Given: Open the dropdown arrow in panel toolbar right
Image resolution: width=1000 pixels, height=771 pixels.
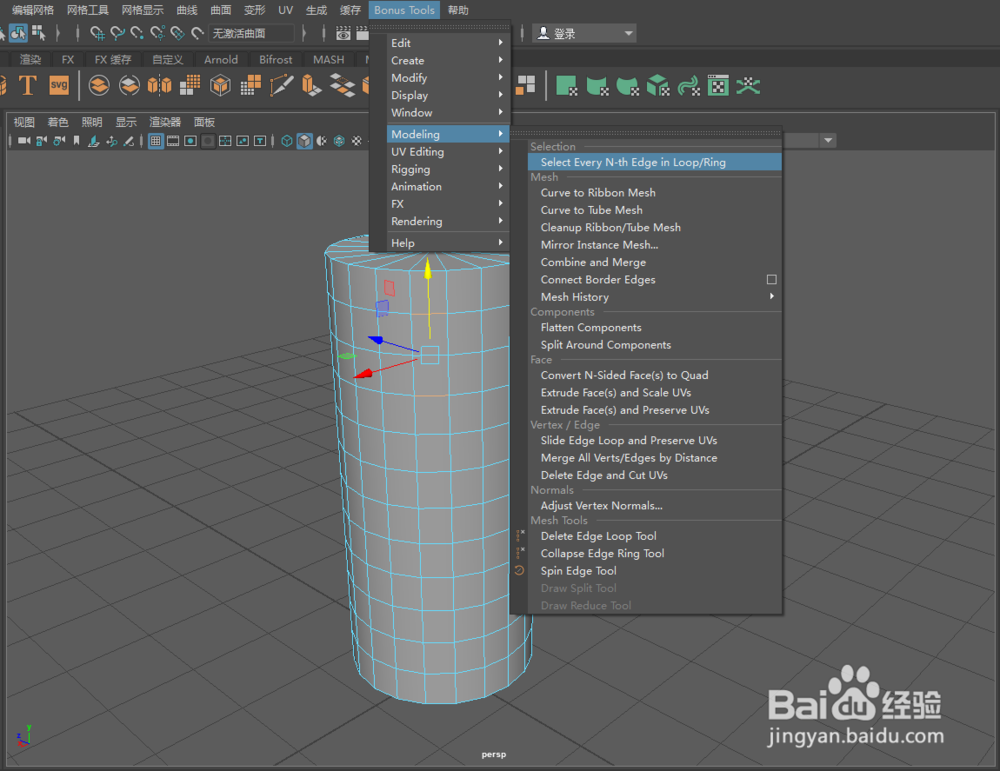Looking at the screenshot, I should (x=828, y=140).
